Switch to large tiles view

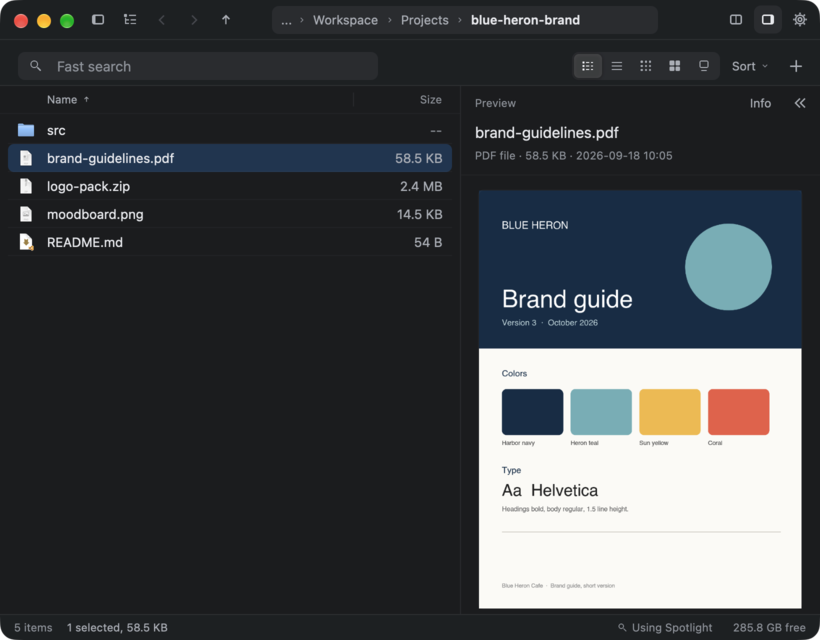click(x=675, y=66)
